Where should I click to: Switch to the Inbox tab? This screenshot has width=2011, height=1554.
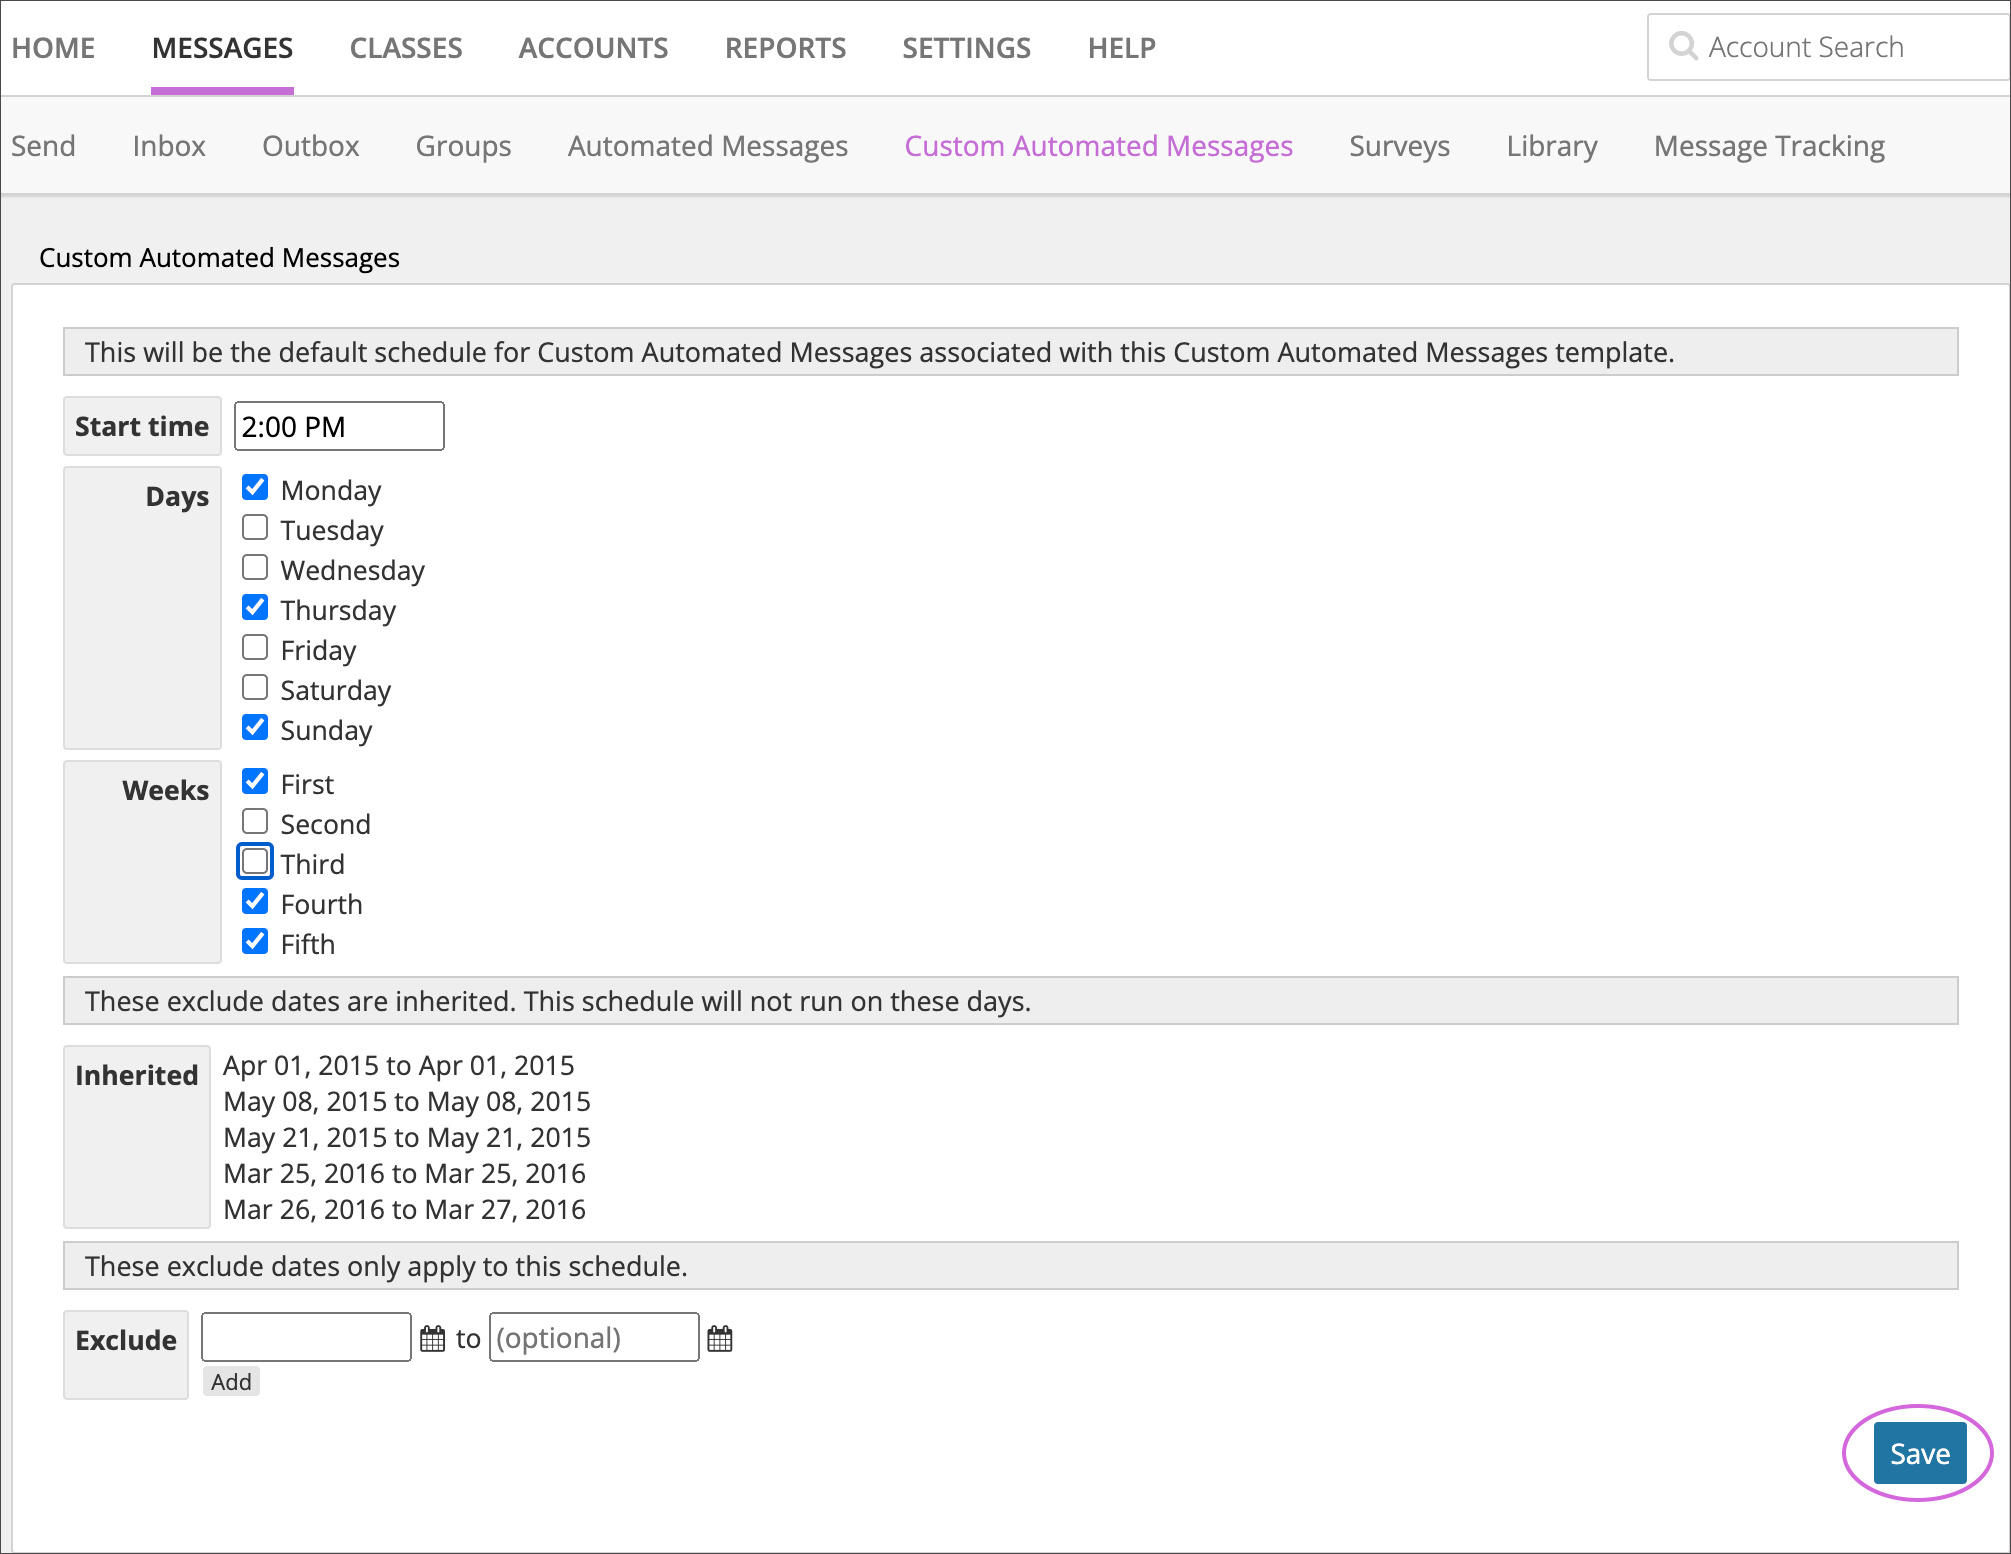coord(169,146)
